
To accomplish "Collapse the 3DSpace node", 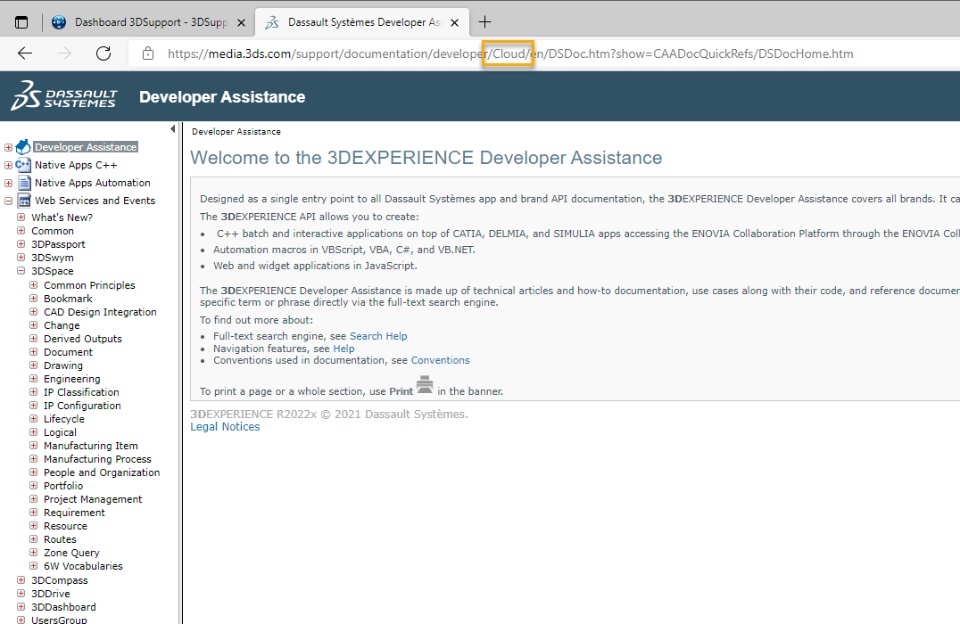I will tap(21, 271).
